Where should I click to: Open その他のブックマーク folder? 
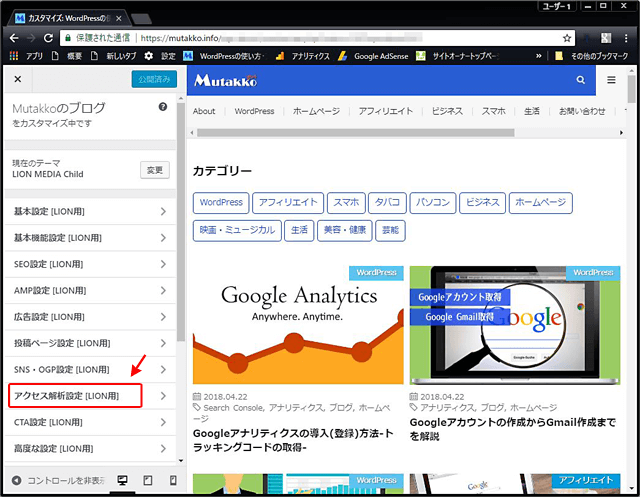591,56
